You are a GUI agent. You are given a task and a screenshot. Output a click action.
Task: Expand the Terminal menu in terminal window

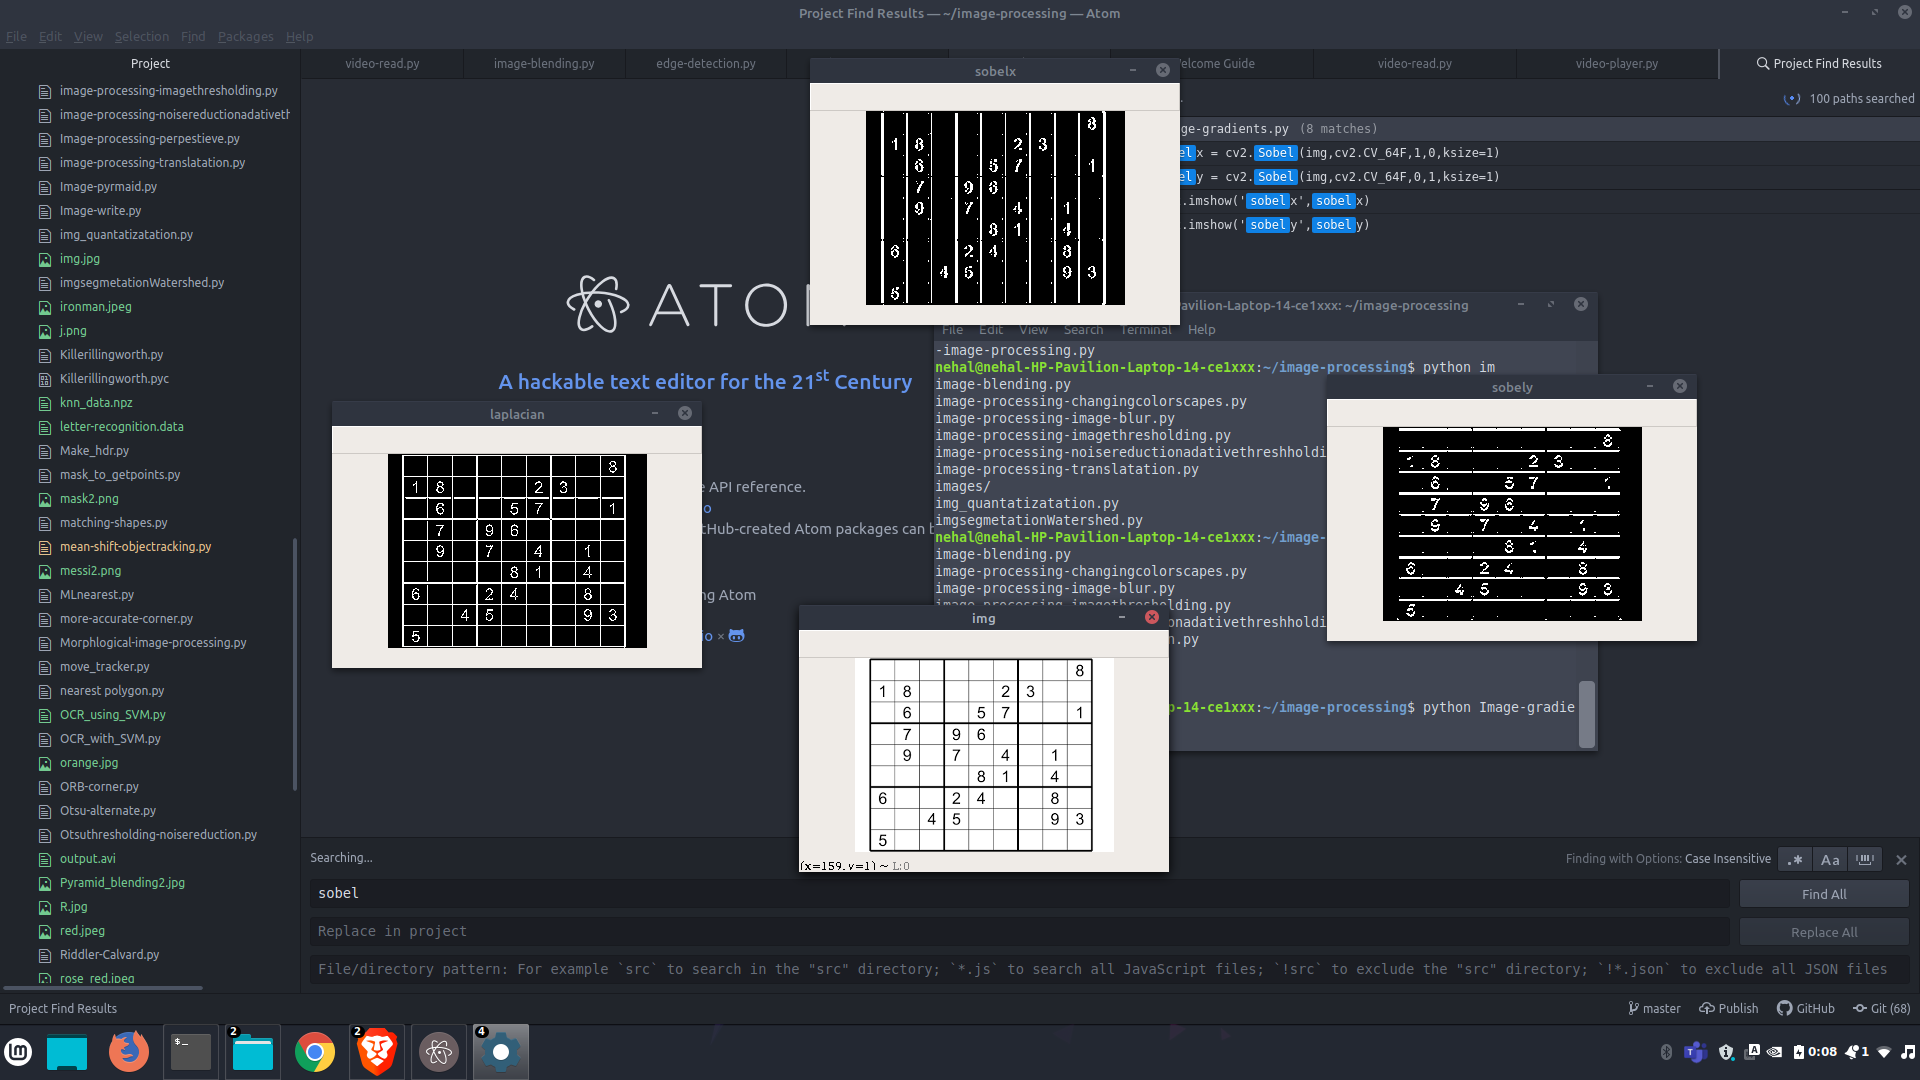point(1145,329)
